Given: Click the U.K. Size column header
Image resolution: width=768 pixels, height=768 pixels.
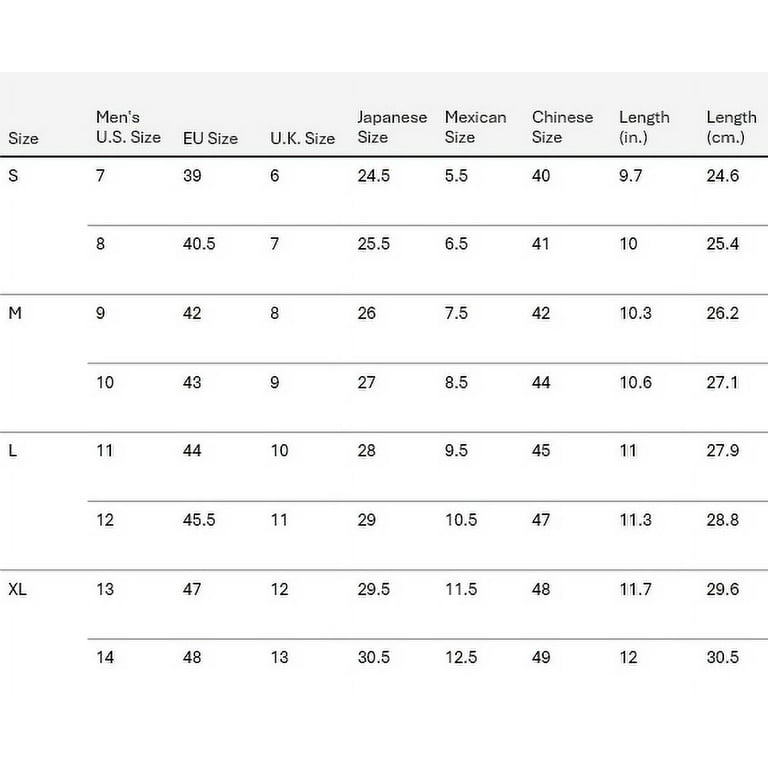Looking at the screenshot, I should pos(303,138).
